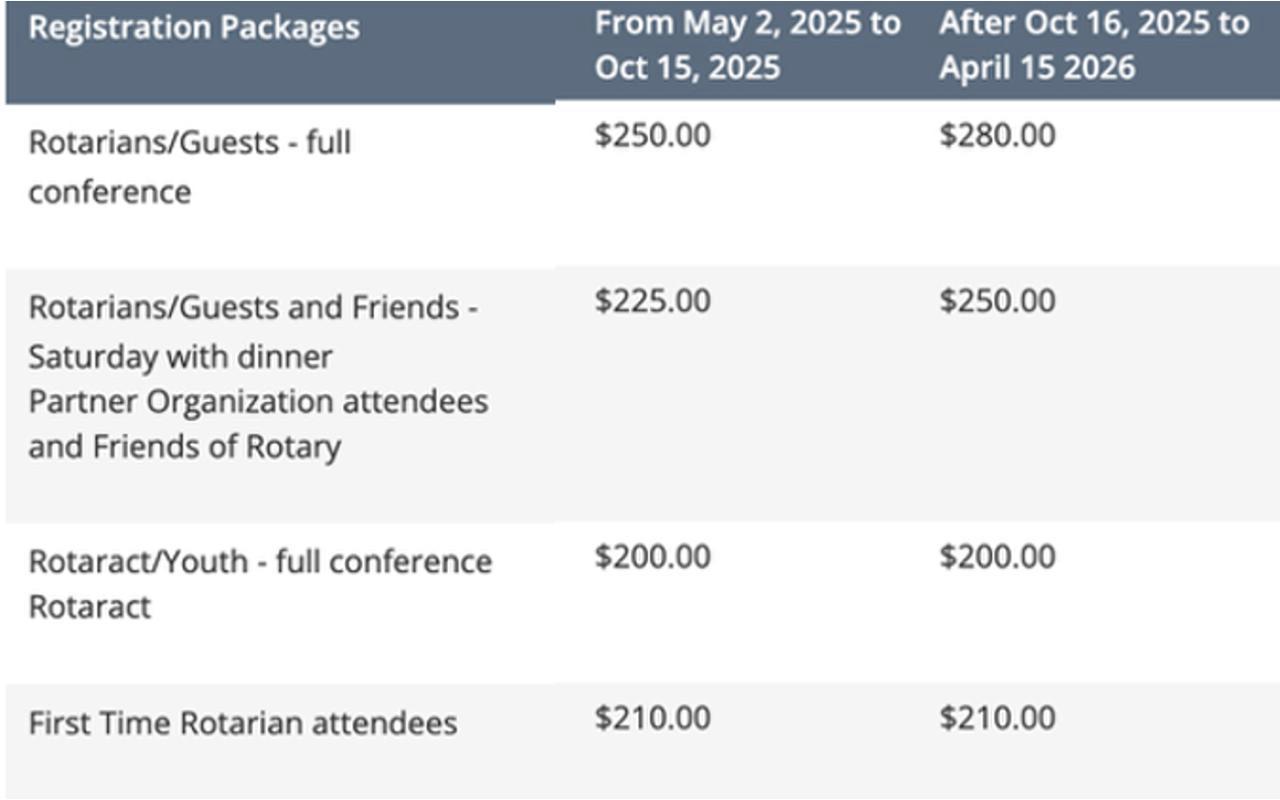This screenshot has width=1280, height=800.
Task: Select the late $200.00 Rotaract/Youth price
Action: click(x=996, y=556)
